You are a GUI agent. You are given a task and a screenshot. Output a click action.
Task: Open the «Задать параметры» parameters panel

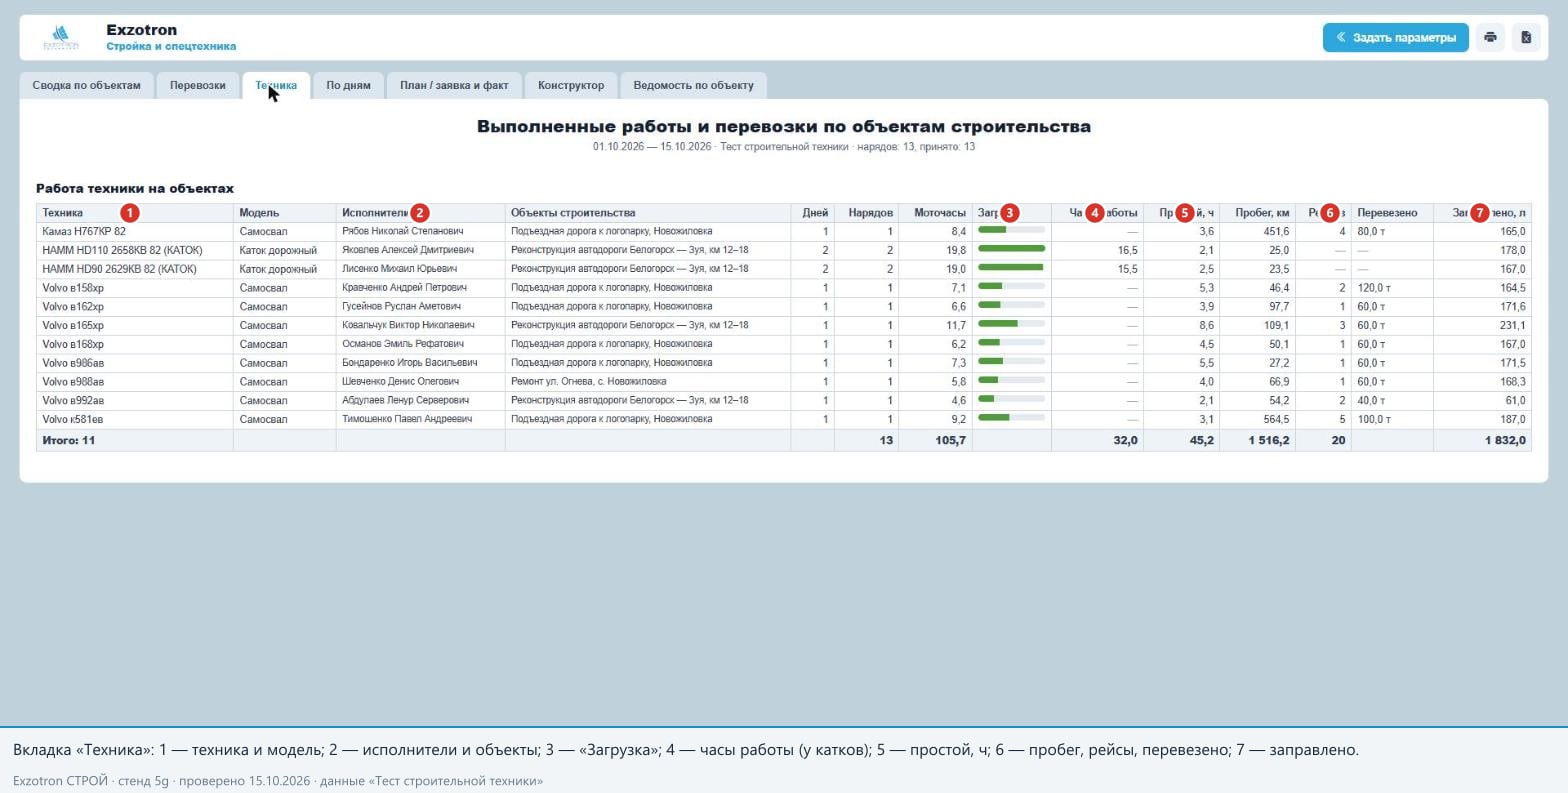1396,38
